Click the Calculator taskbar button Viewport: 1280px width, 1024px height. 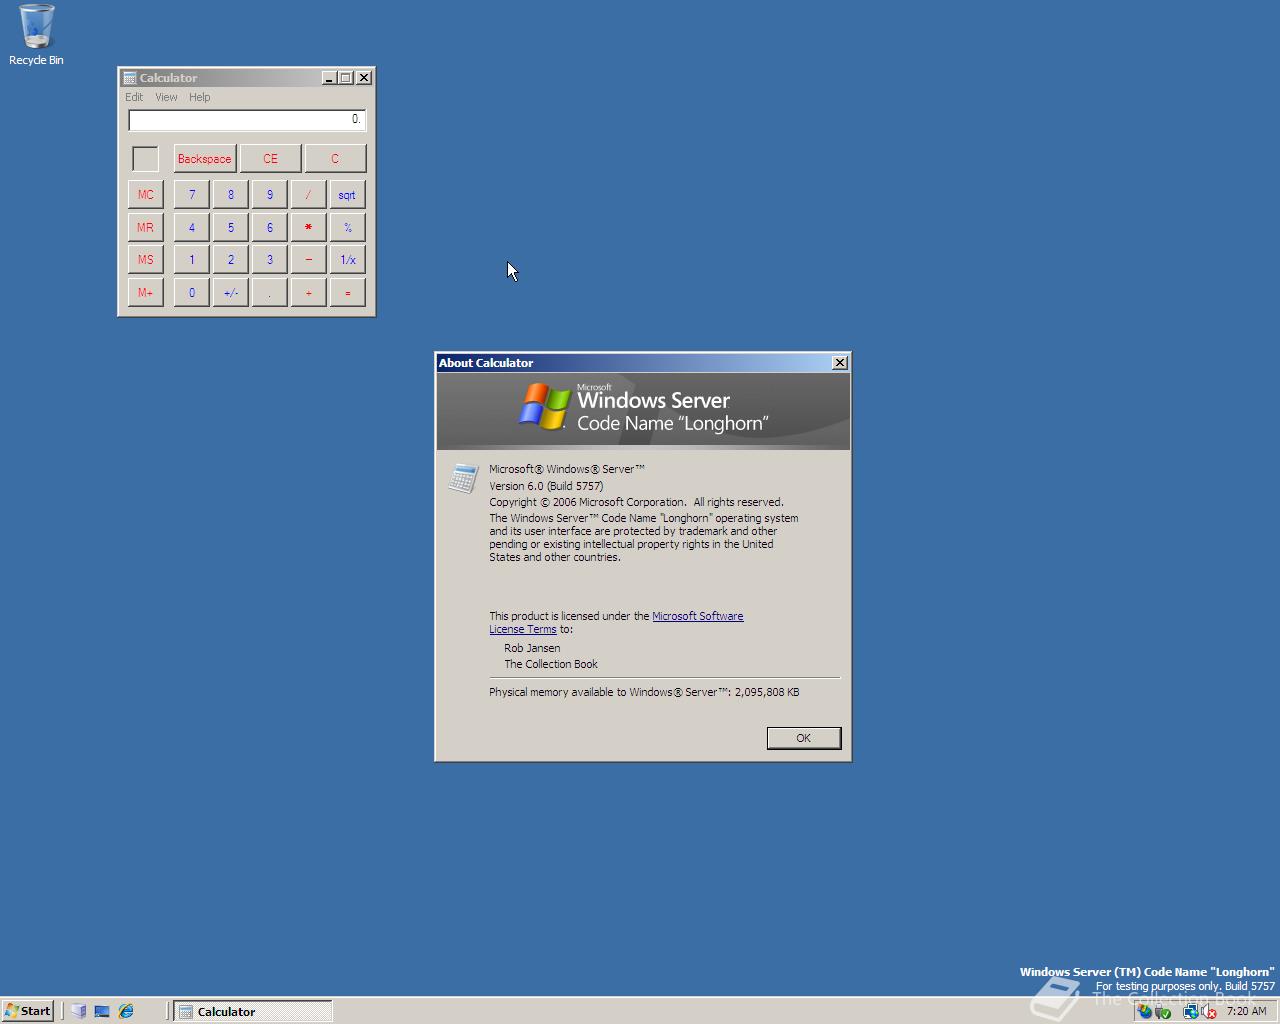[253, 1011]
